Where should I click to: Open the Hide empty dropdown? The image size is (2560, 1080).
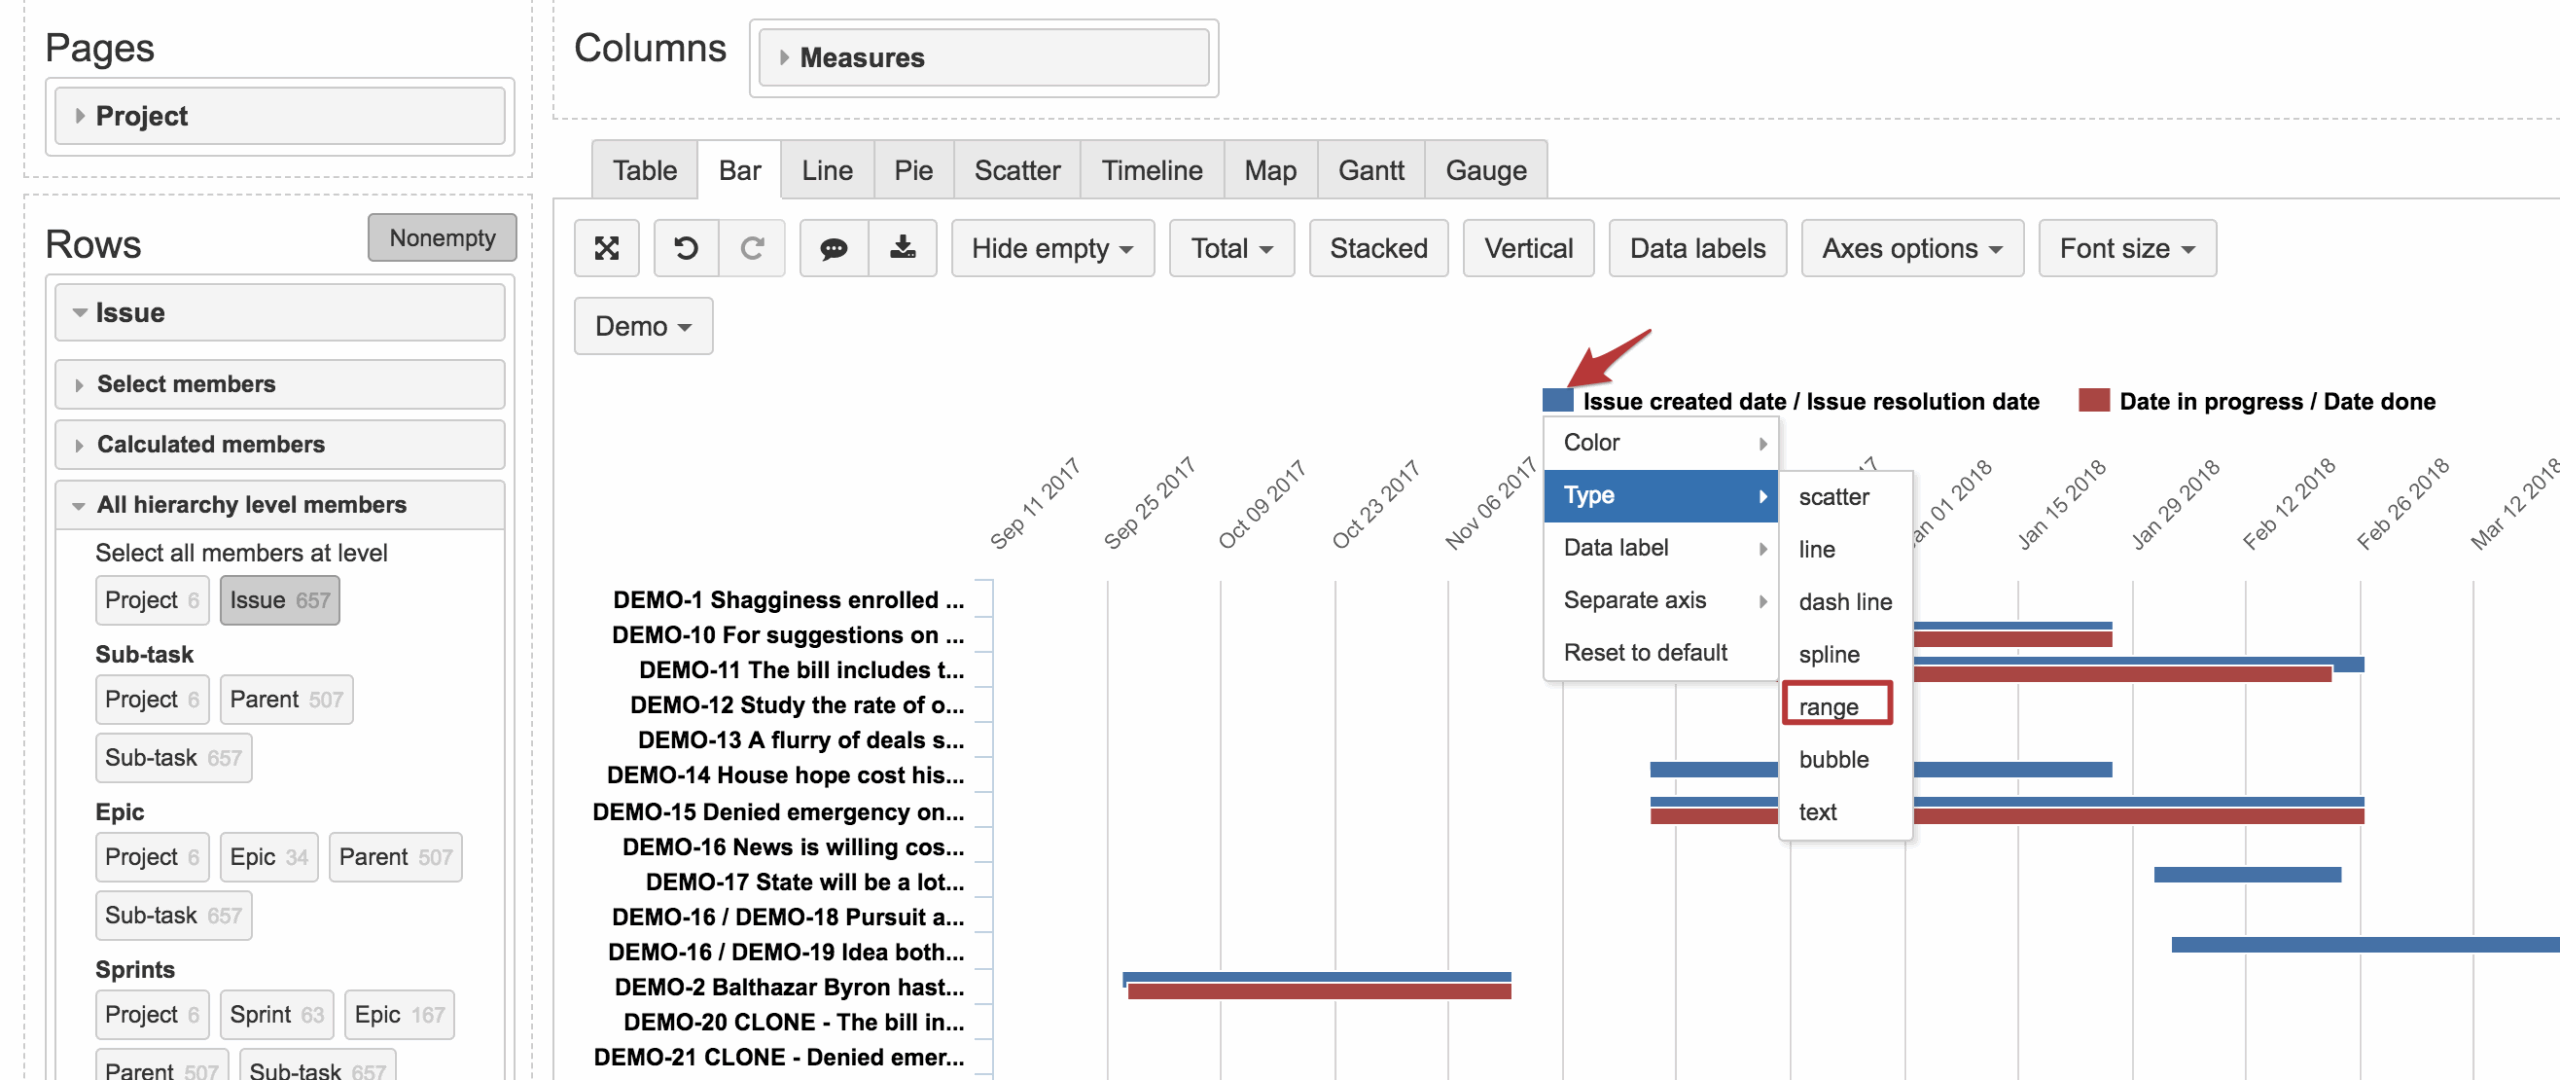click(x=1052, y=248)
